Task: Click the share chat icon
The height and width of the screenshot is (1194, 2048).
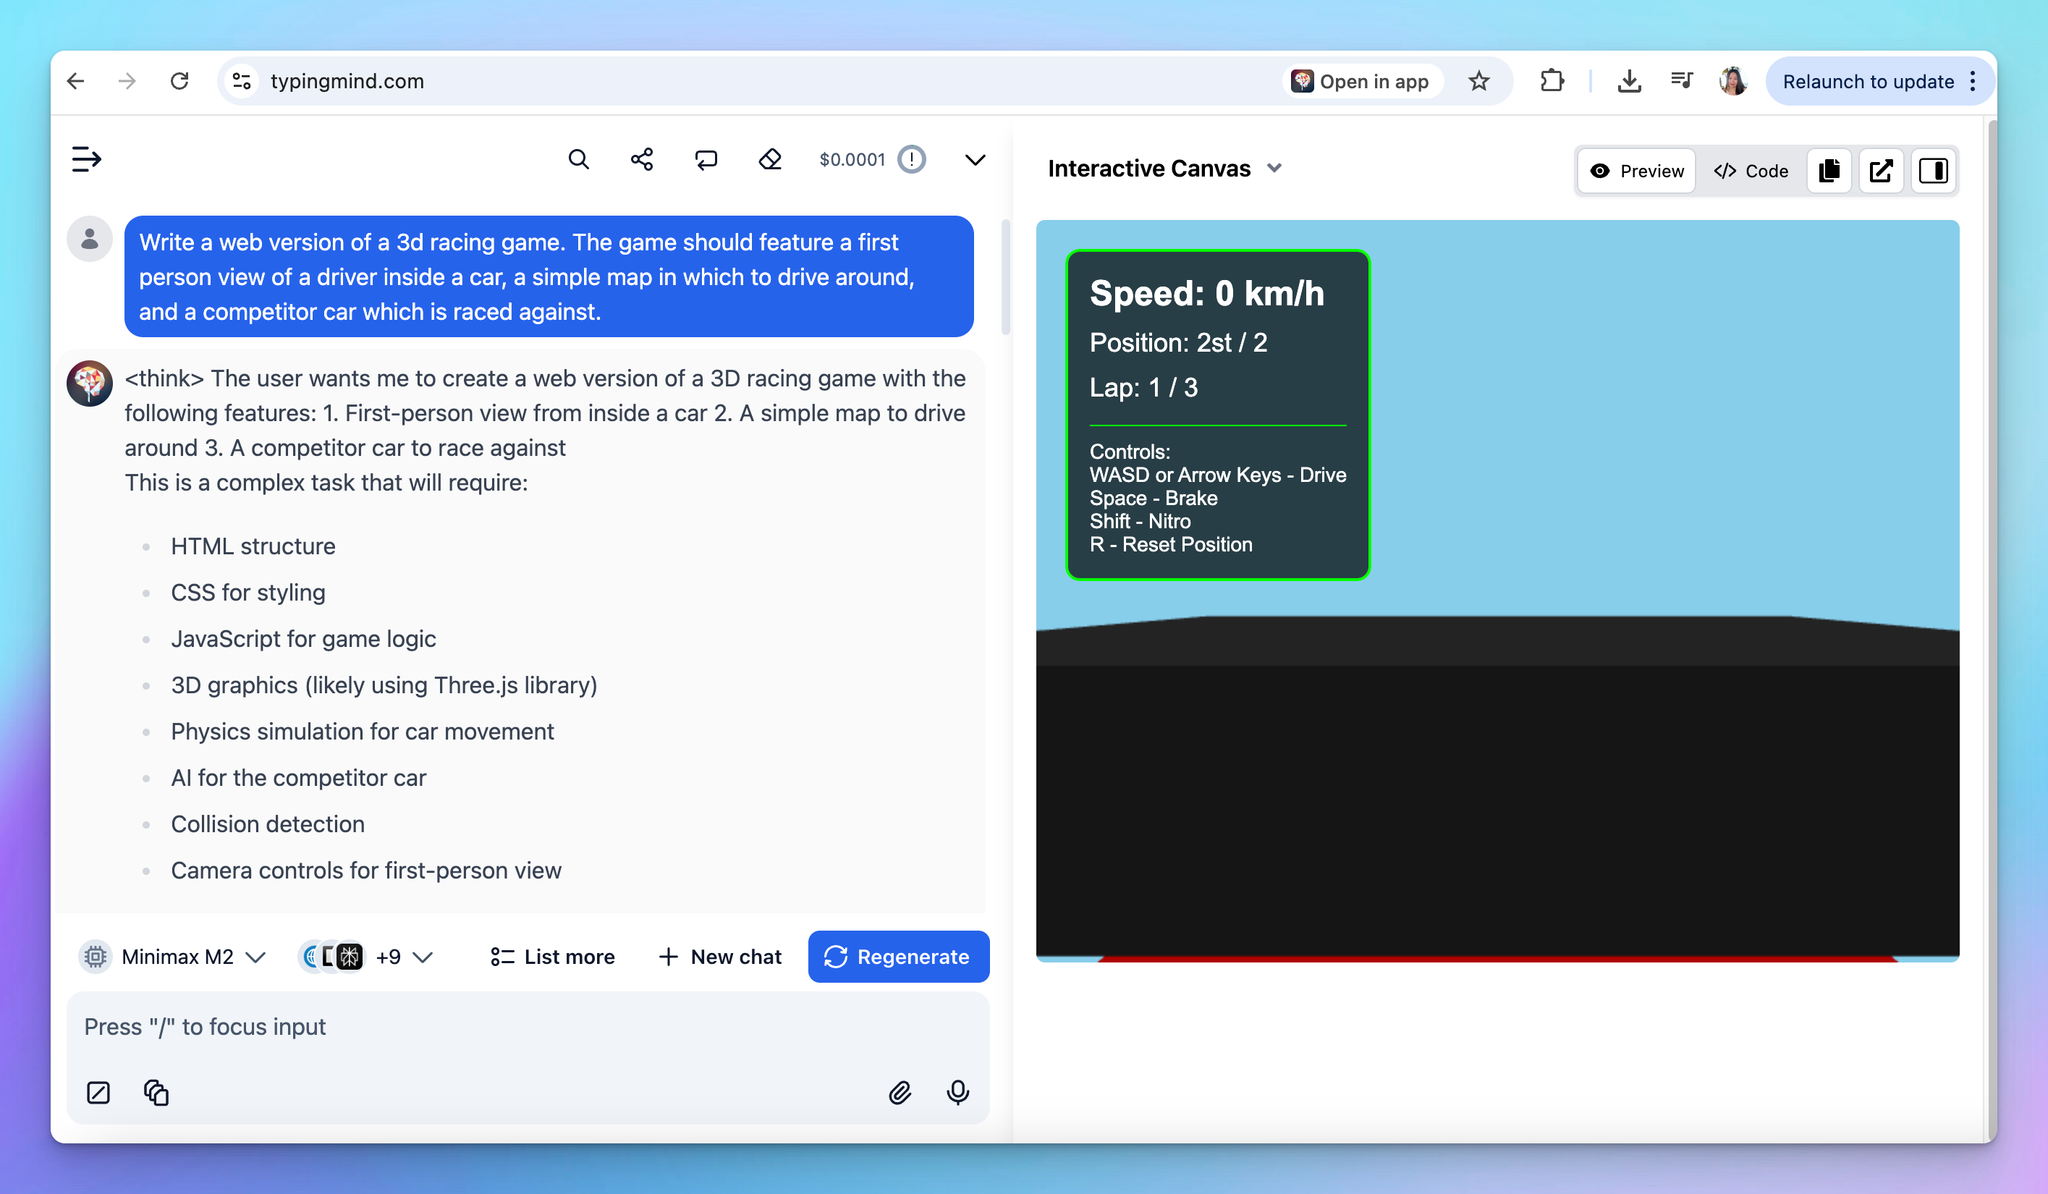Action: [x=642, y=160]
